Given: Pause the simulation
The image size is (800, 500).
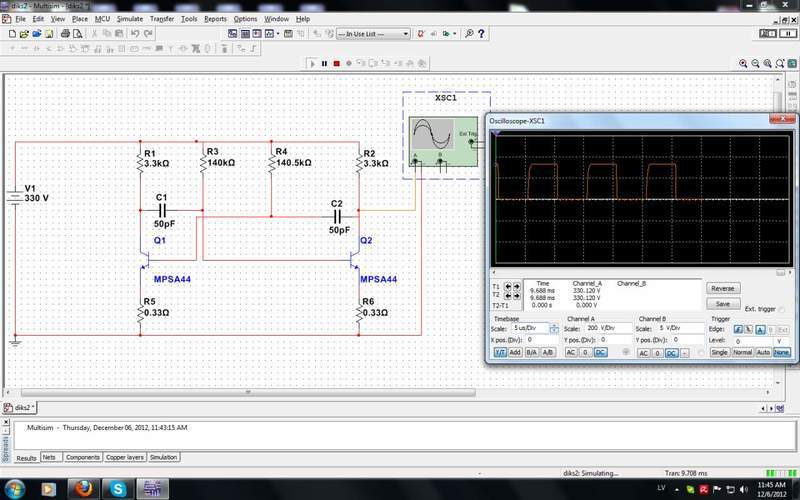Looking at the screenshot, I should coord(324,63).
